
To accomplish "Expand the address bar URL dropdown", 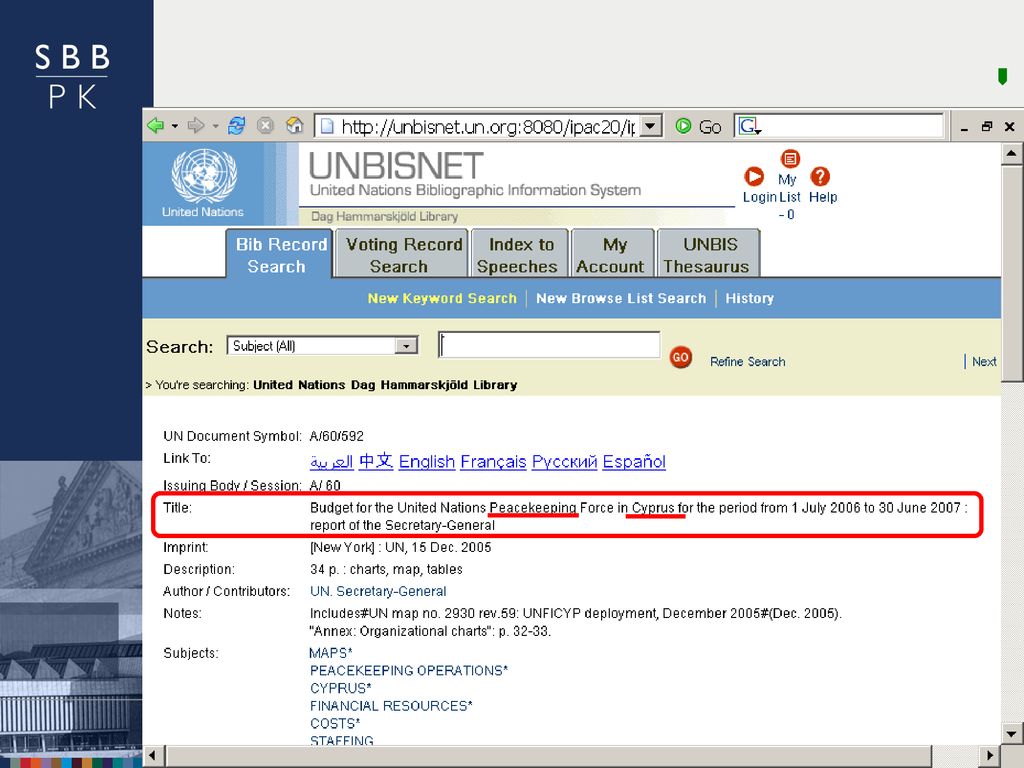I will (x=650, y=126).
